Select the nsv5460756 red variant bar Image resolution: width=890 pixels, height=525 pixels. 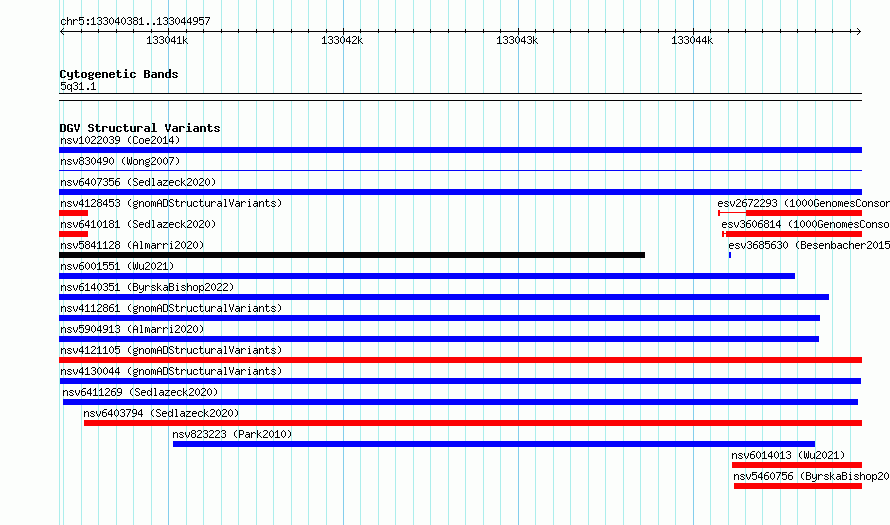[798, 486]
